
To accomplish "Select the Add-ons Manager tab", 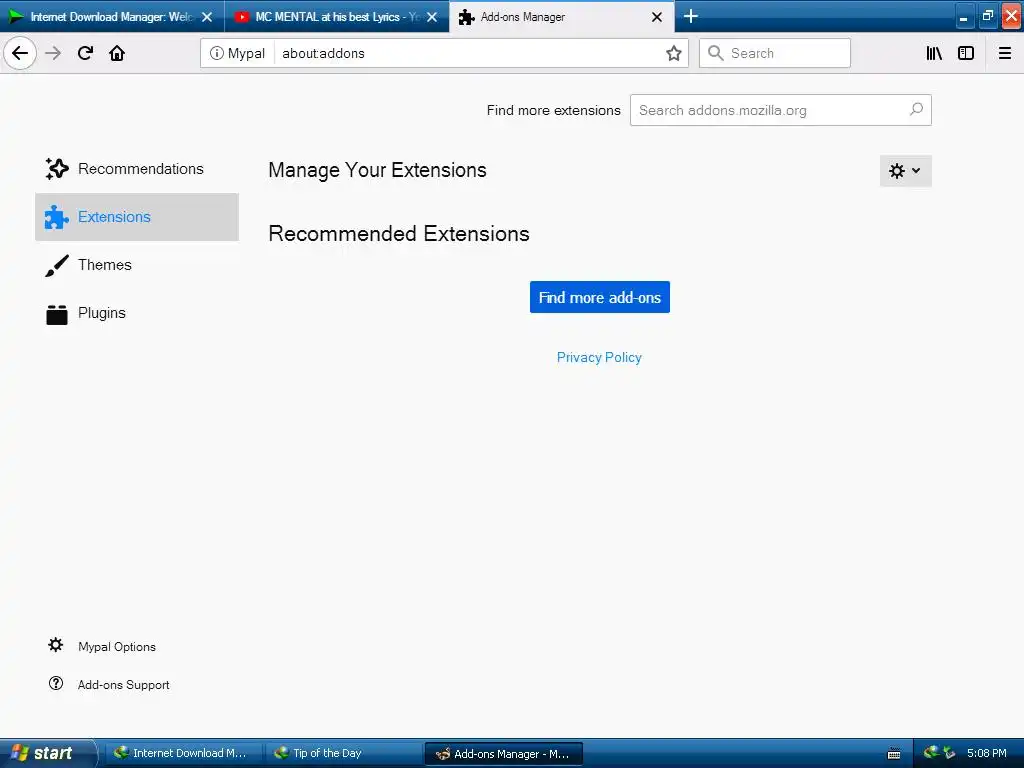I will (562, 16).
